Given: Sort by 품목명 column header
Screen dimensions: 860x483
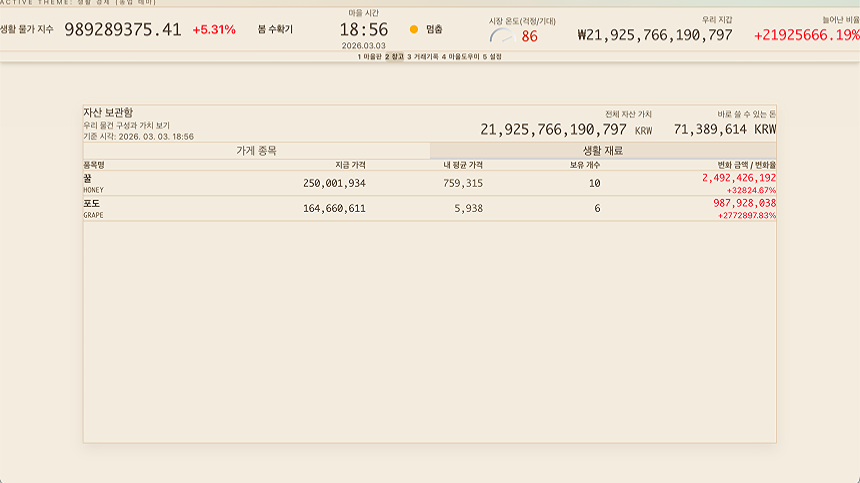Looking at the screenshot, I should click(x=94, y=165).
